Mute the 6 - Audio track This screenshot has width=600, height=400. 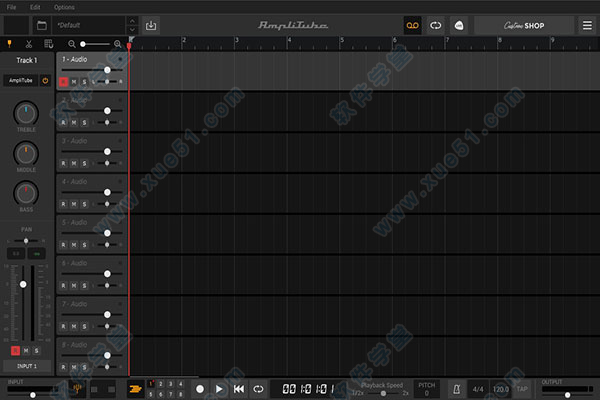74,286
